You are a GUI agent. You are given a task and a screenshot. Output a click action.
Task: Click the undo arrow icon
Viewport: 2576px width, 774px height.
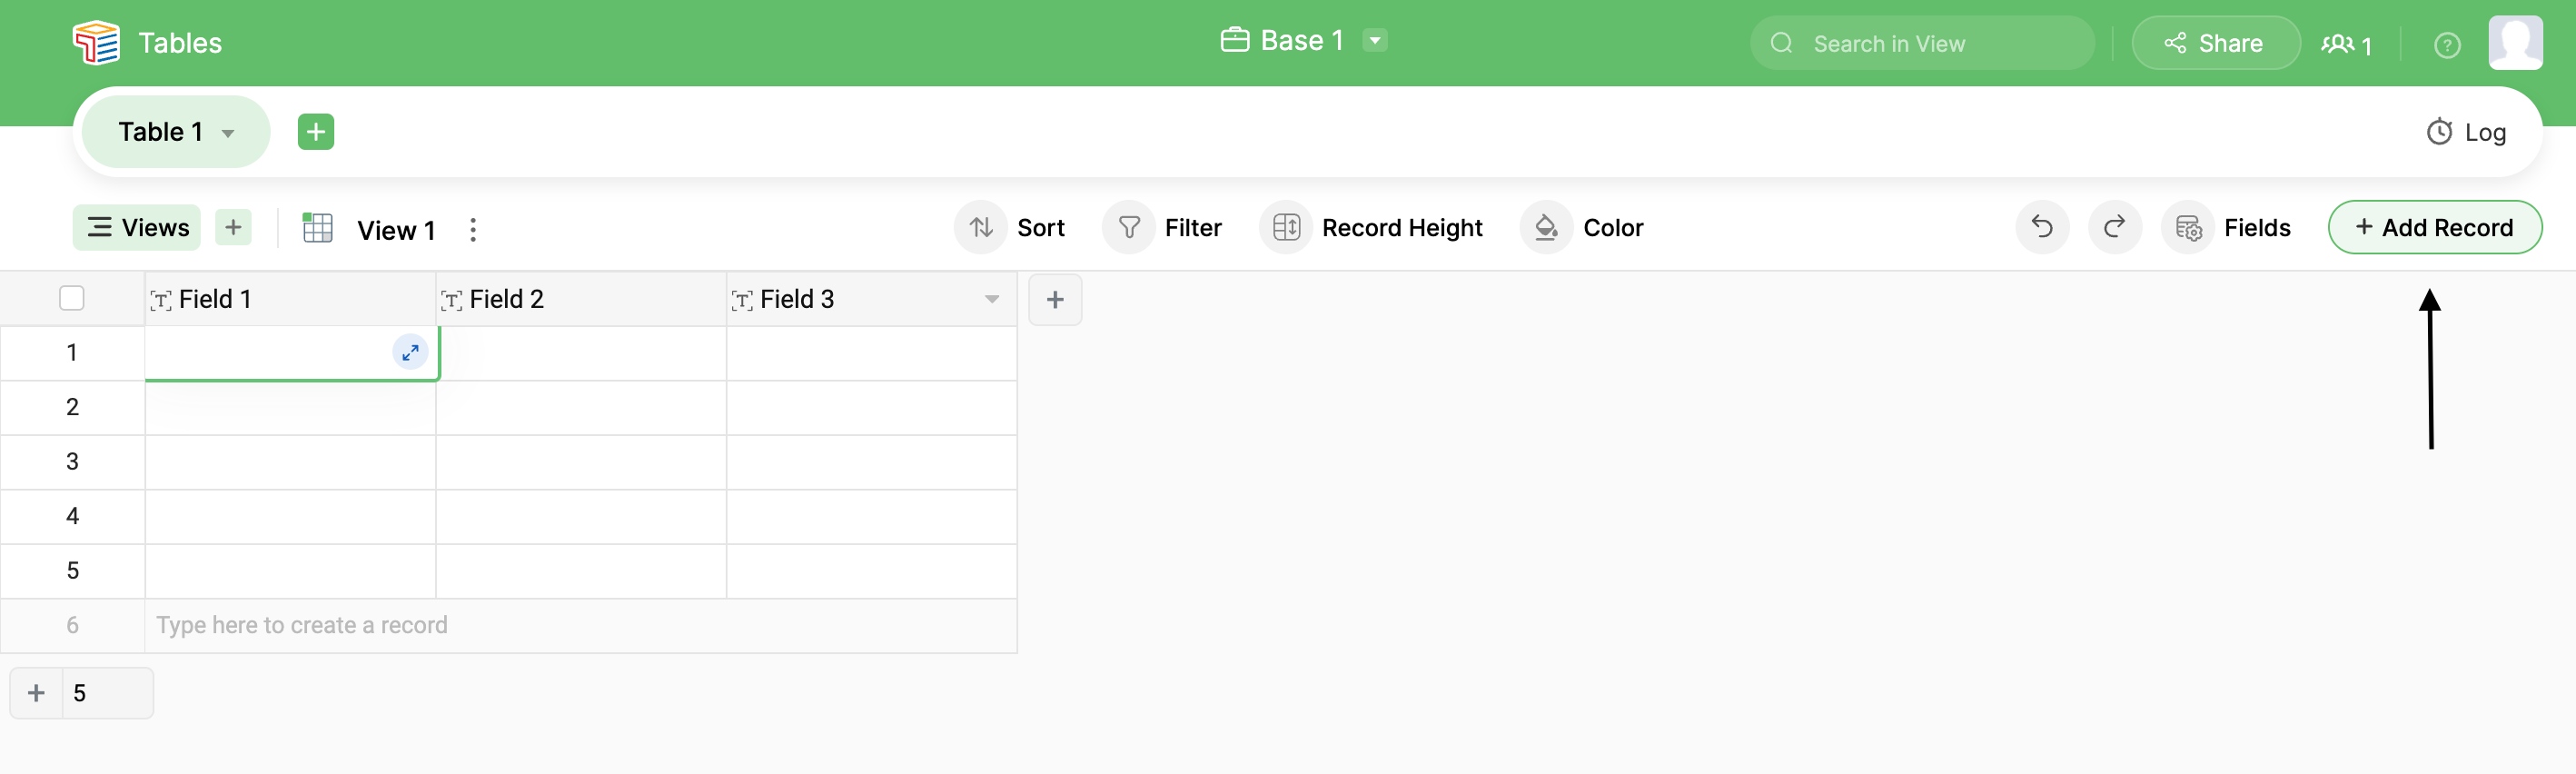[x=2041, y=228]
